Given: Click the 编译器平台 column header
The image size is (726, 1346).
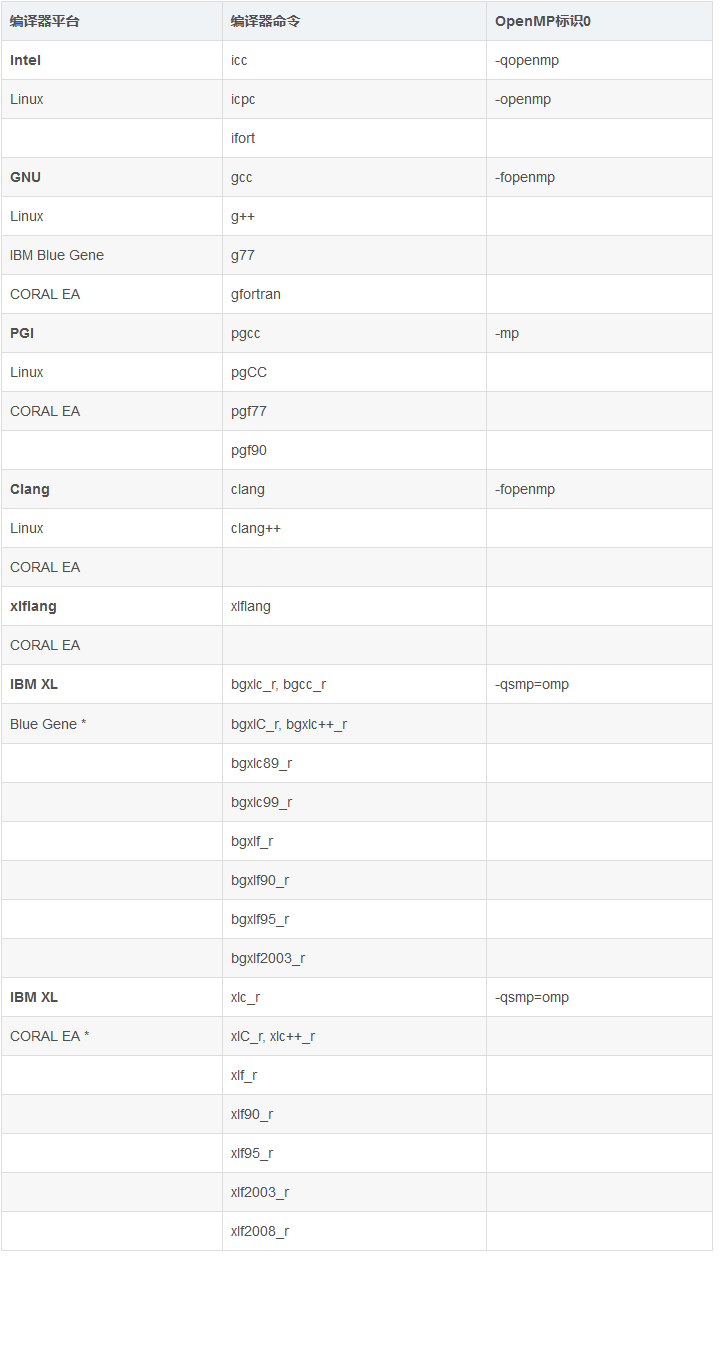Looking at the screenshot, I should point(44,21).
